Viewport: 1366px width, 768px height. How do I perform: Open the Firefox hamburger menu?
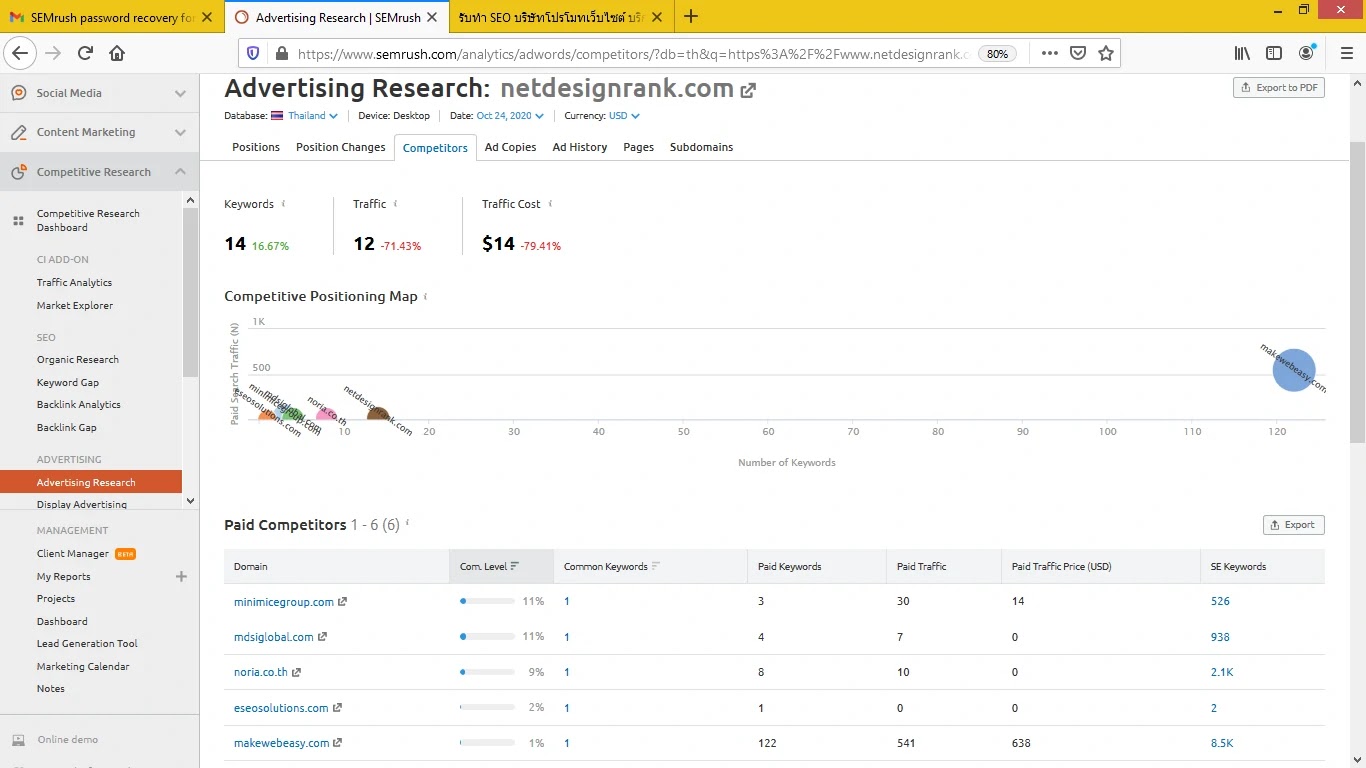click(1346, 54)
